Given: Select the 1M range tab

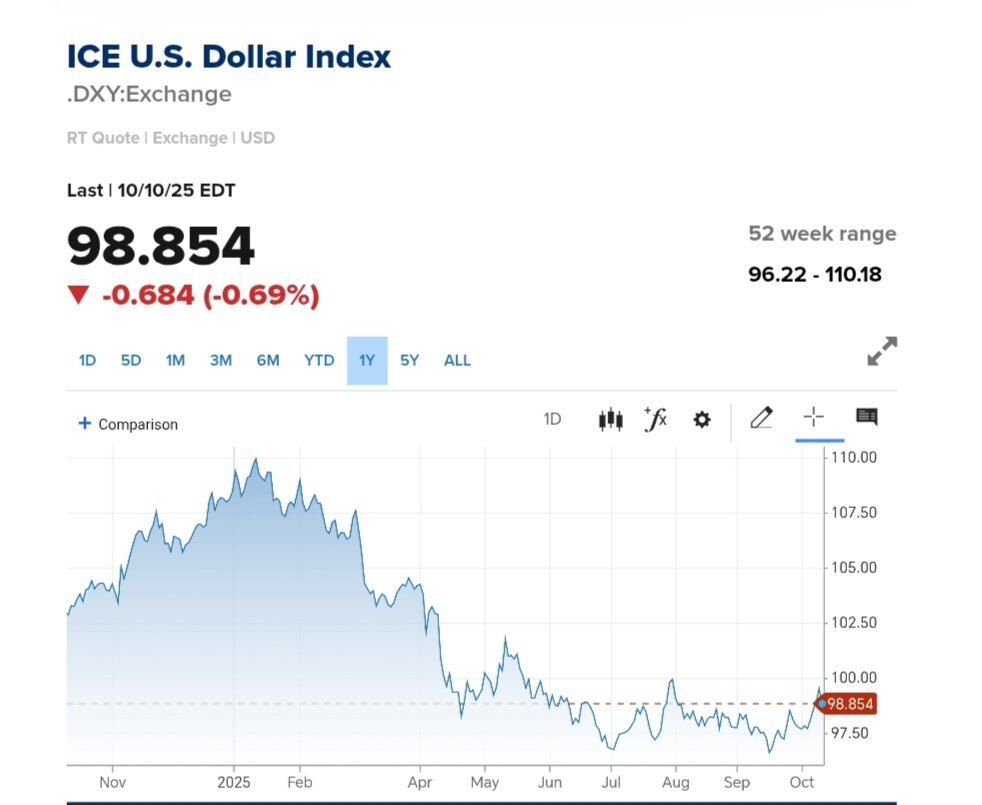Looking at the screenshot, I should click(x=176, y=360).
